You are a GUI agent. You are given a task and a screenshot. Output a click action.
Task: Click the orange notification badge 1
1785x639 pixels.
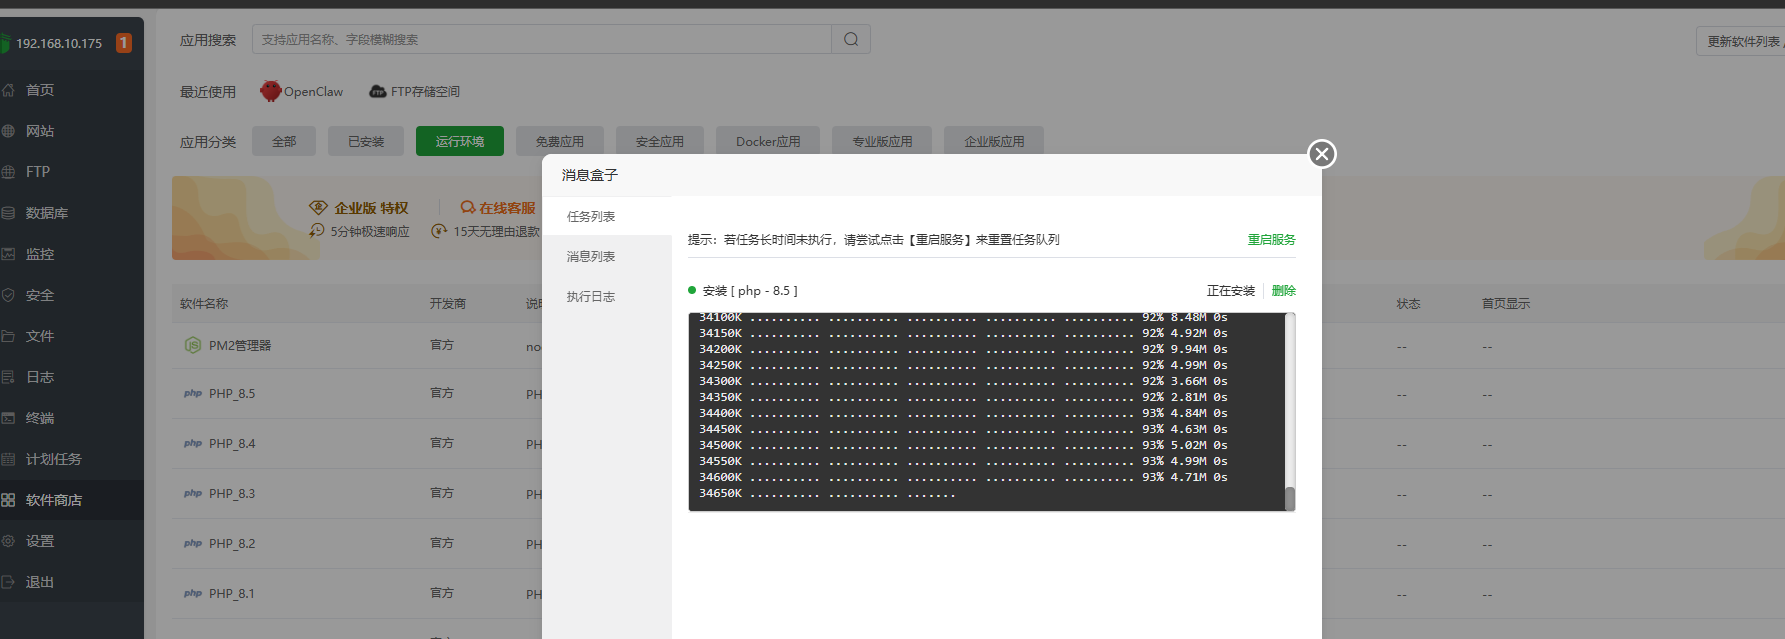coord(124,43)
